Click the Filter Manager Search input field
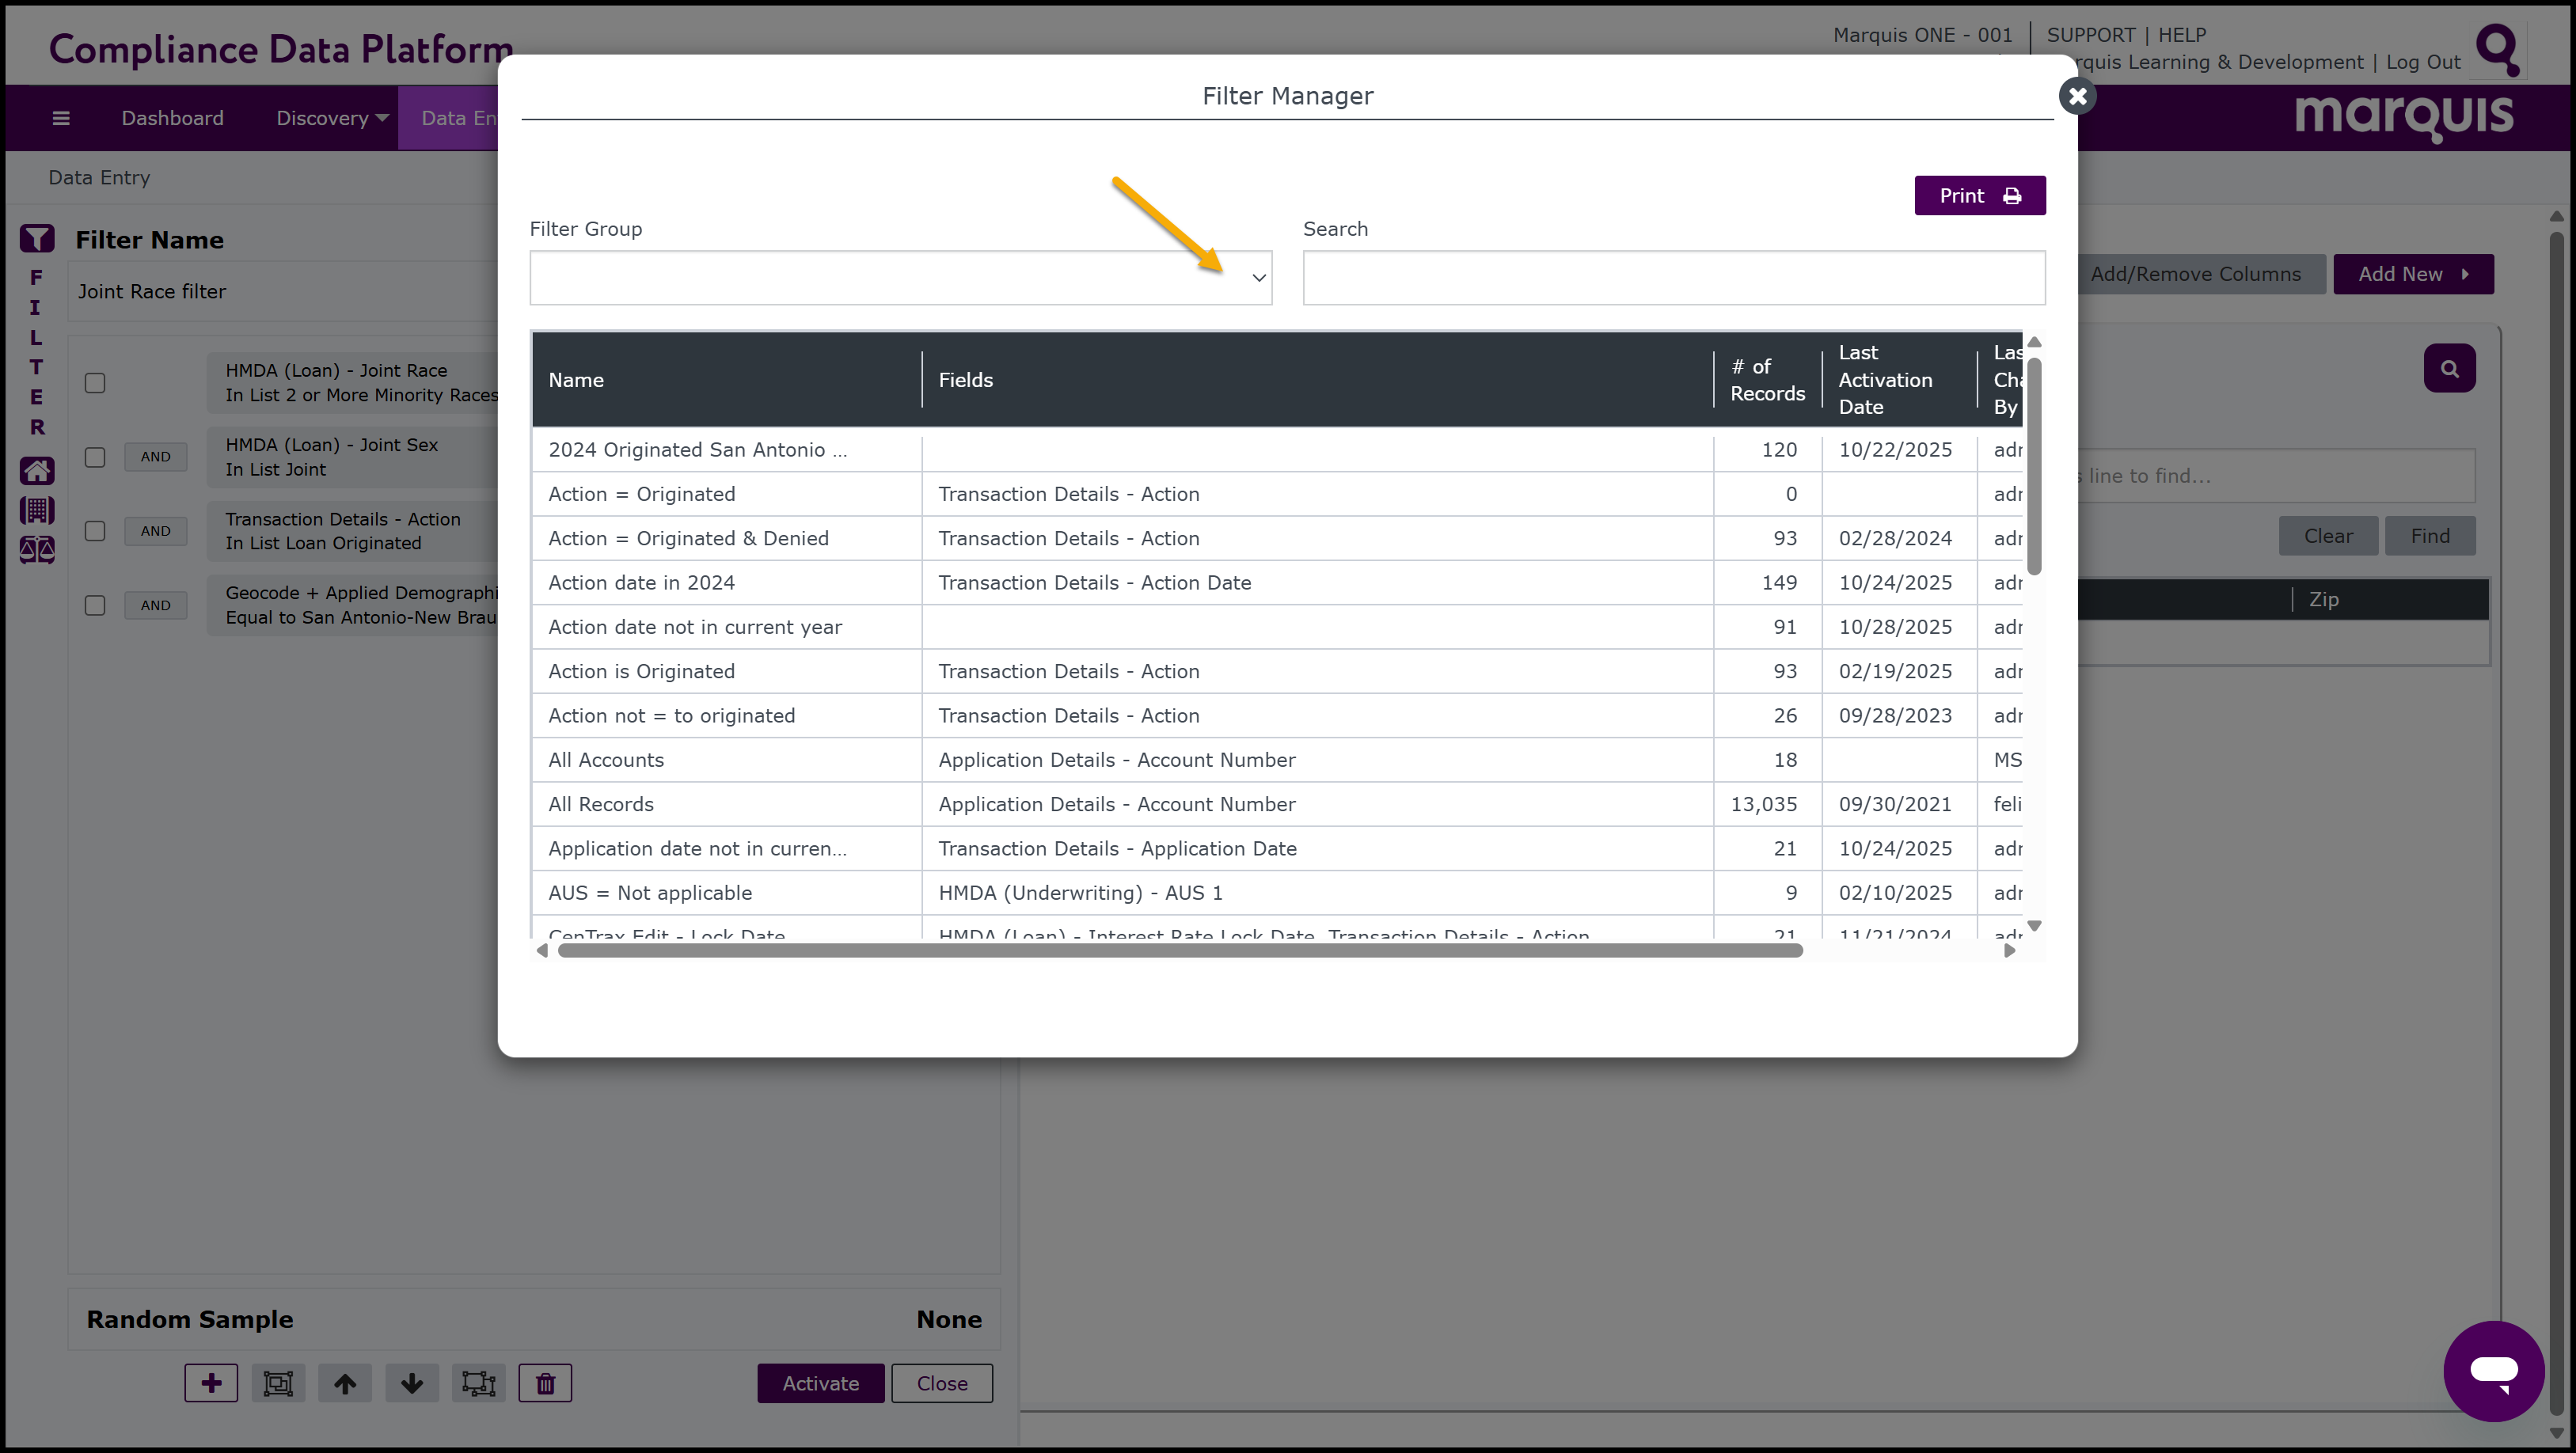Image resolution: width=2576 pixels, height=1453 pixels. point(1673,278)
